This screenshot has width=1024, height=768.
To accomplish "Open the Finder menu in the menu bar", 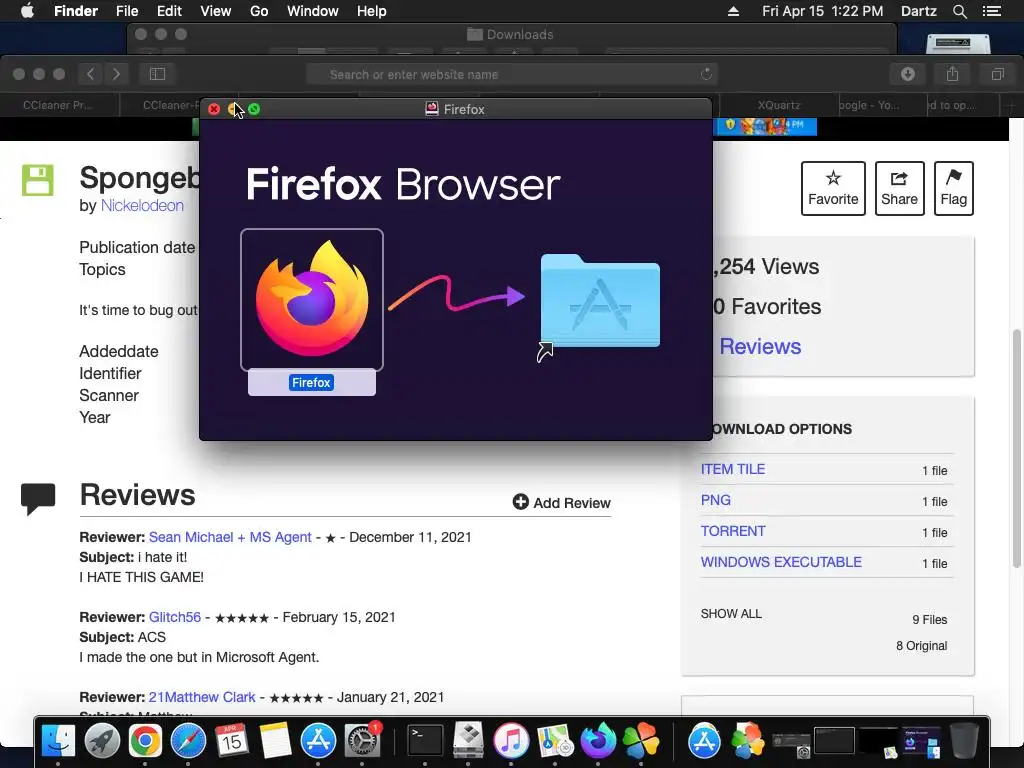I will tap(76, 11).
